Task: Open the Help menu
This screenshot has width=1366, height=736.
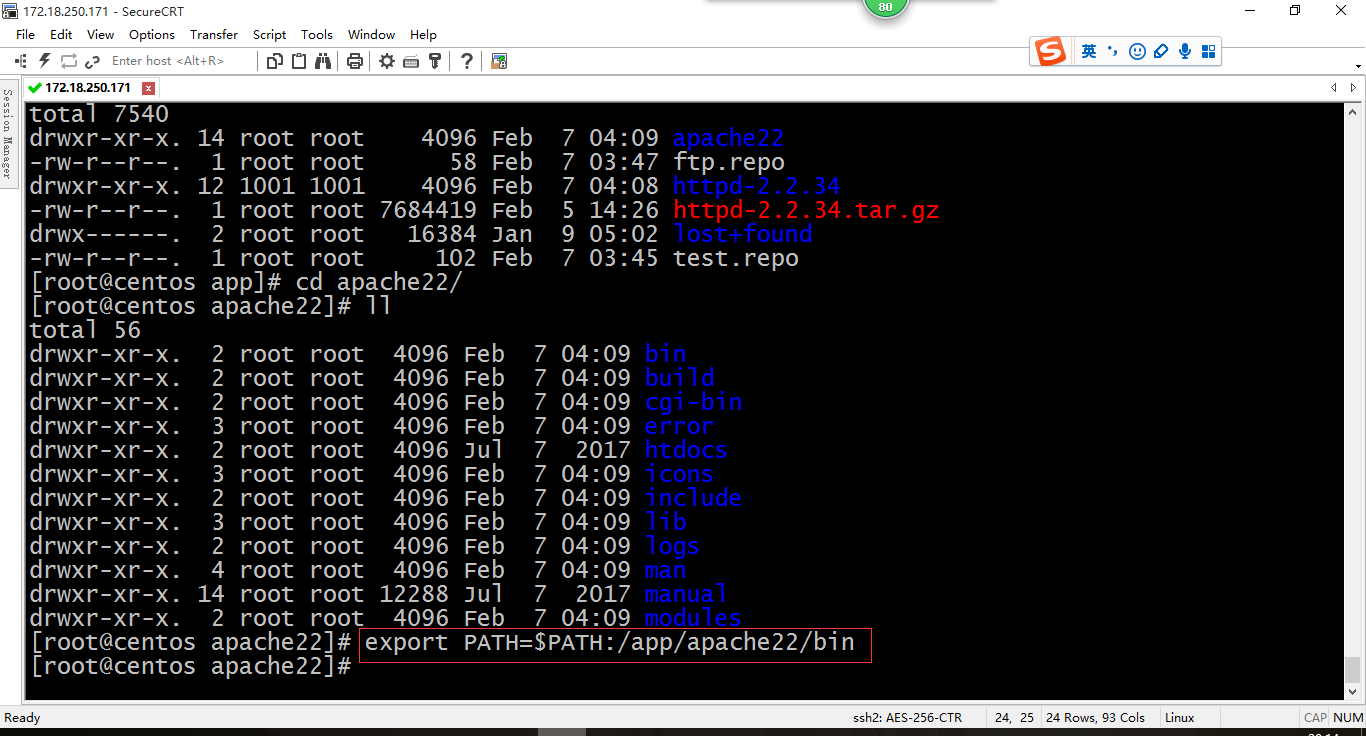Action: point(424,34)
